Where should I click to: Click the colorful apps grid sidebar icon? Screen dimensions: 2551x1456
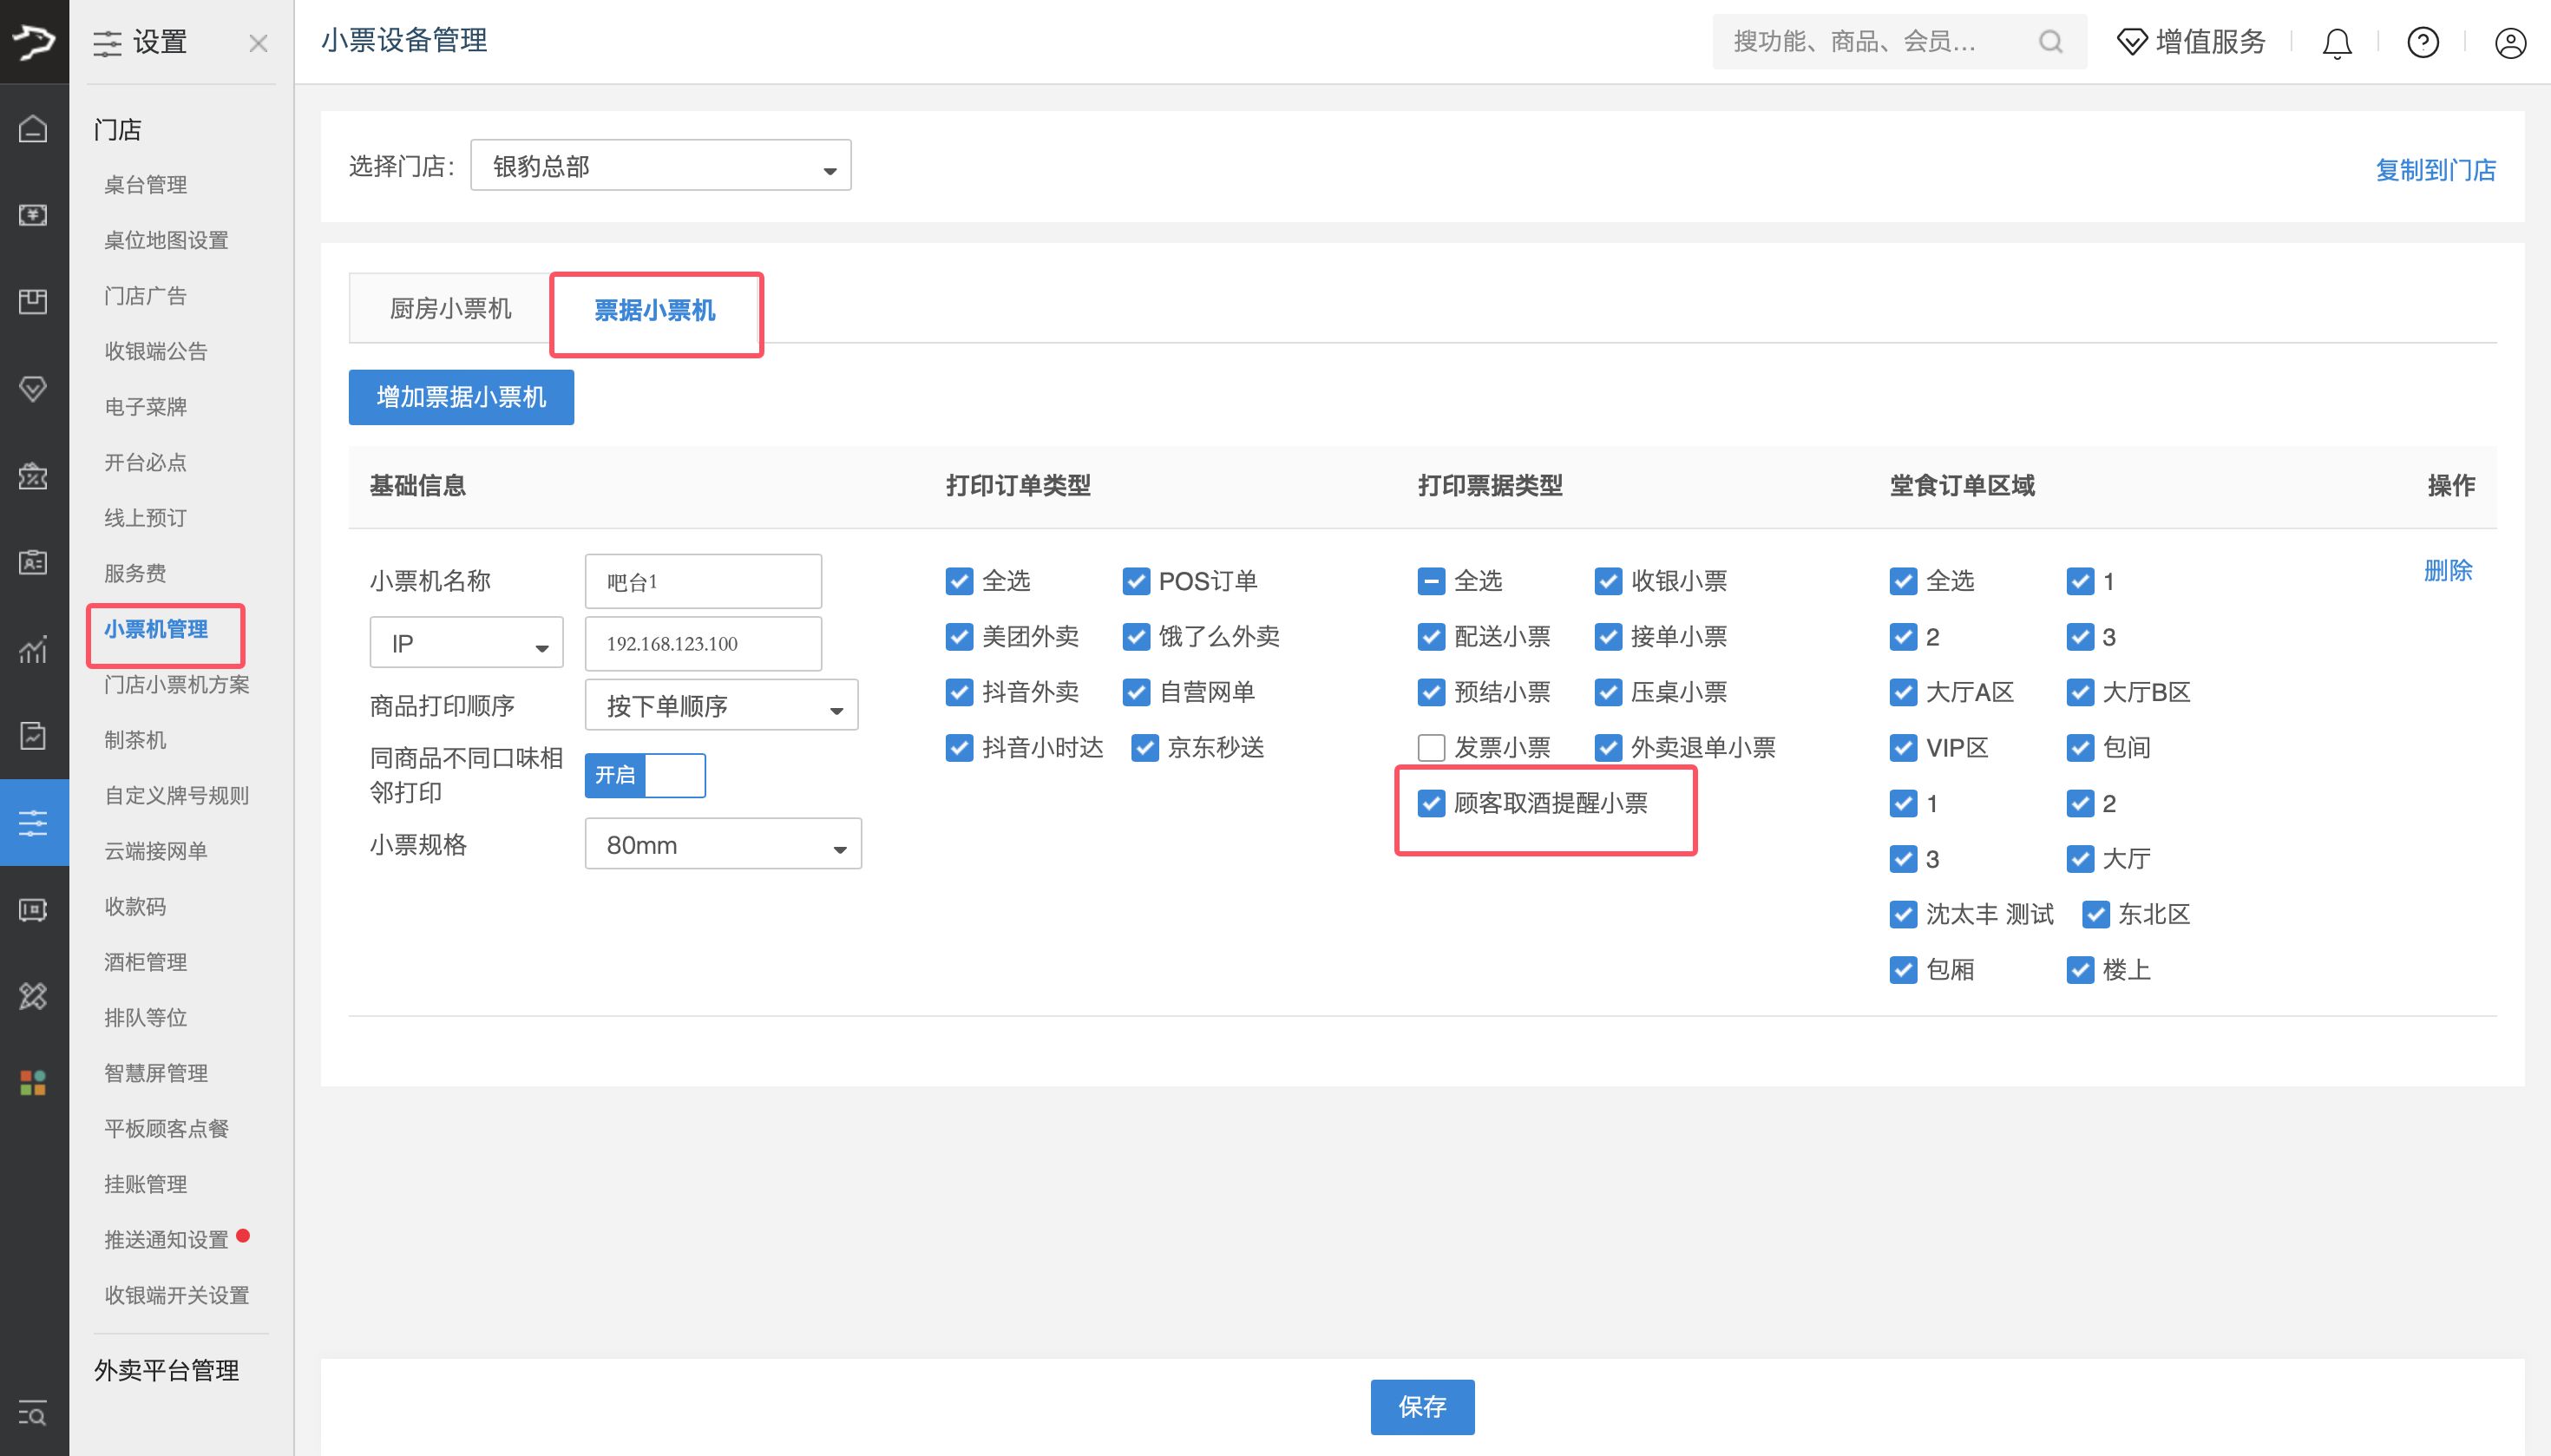(x=33, y=1082)
